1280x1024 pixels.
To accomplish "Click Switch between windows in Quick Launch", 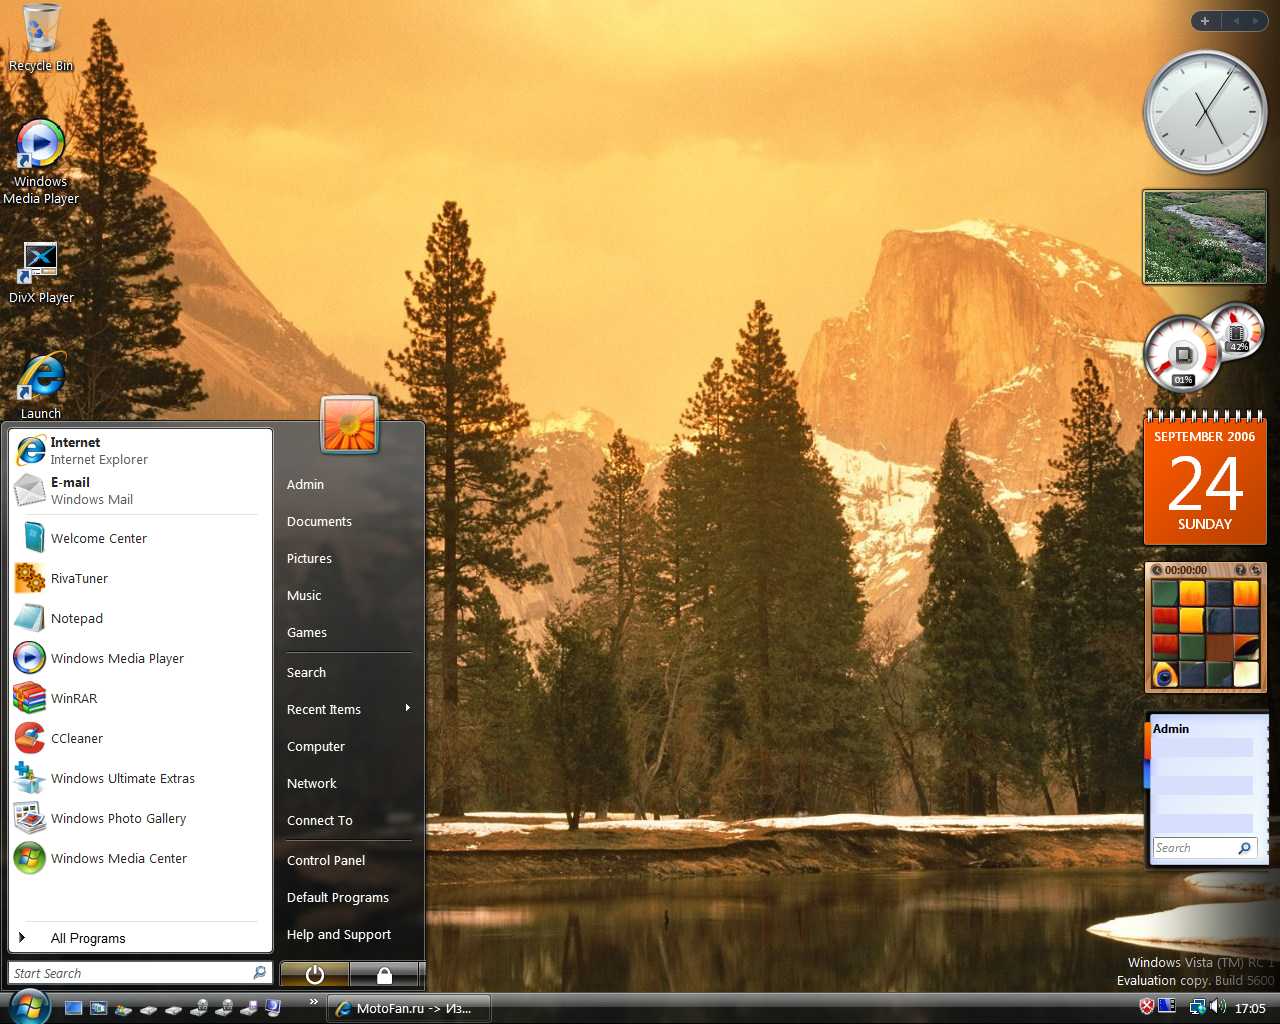I will click(98, 1008).
